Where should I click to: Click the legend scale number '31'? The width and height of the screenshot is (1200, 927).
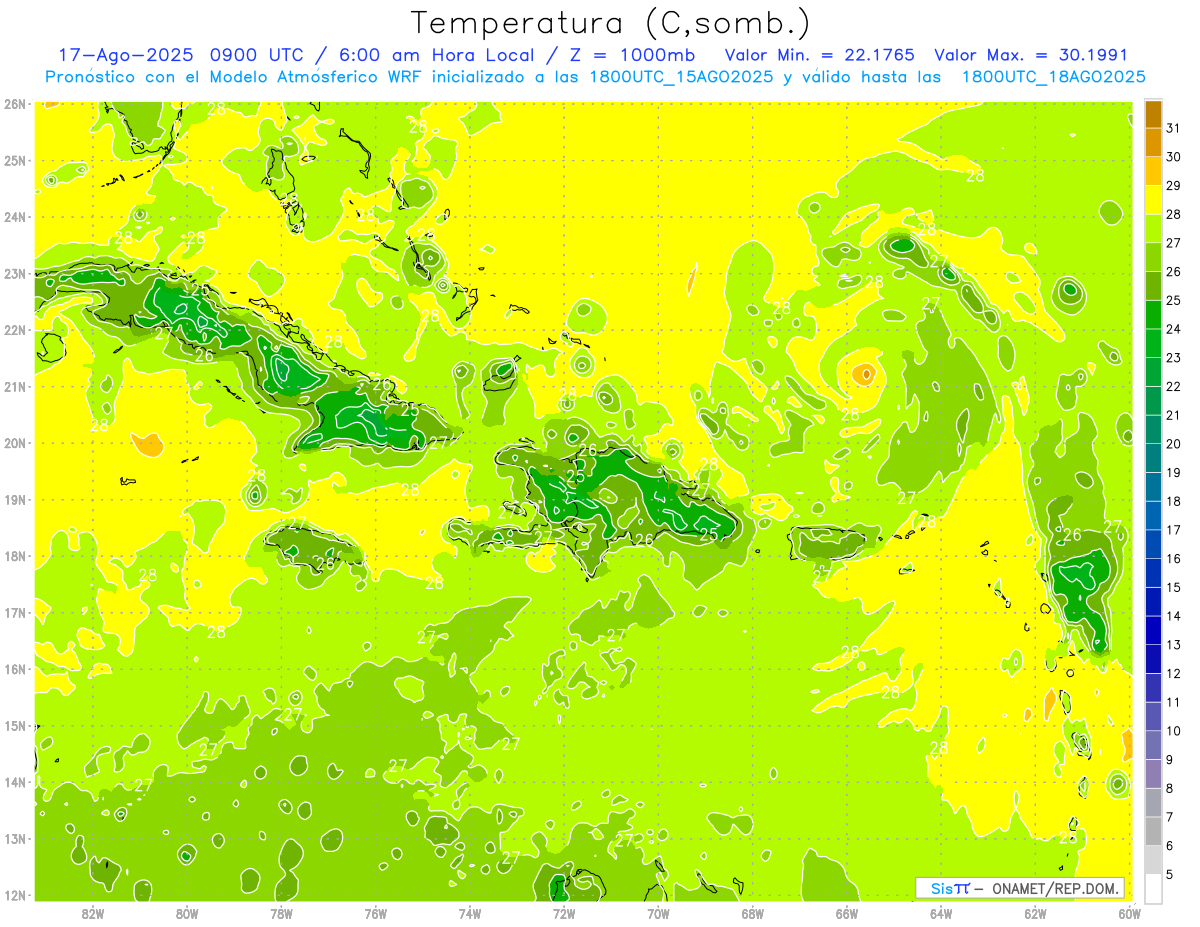coord(1174,128)
